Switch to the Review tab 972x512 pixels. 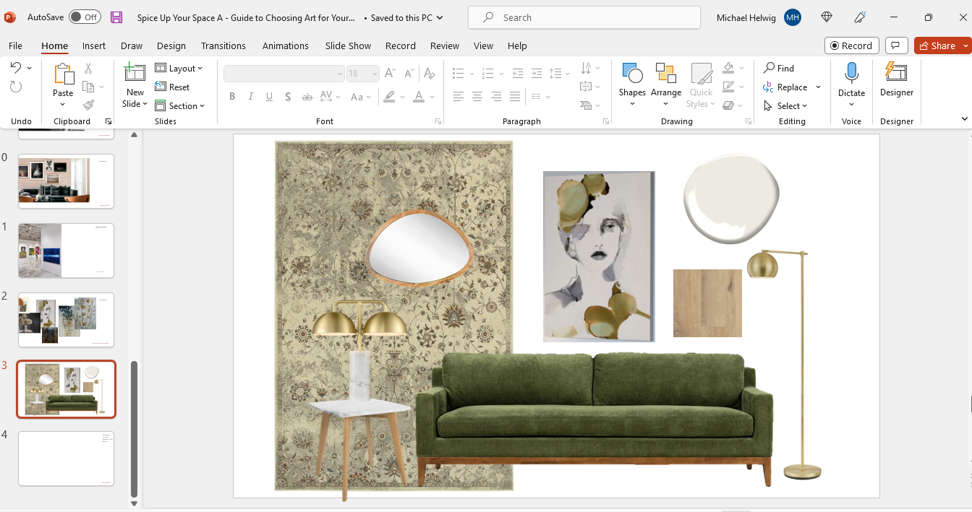coord(444,46)
